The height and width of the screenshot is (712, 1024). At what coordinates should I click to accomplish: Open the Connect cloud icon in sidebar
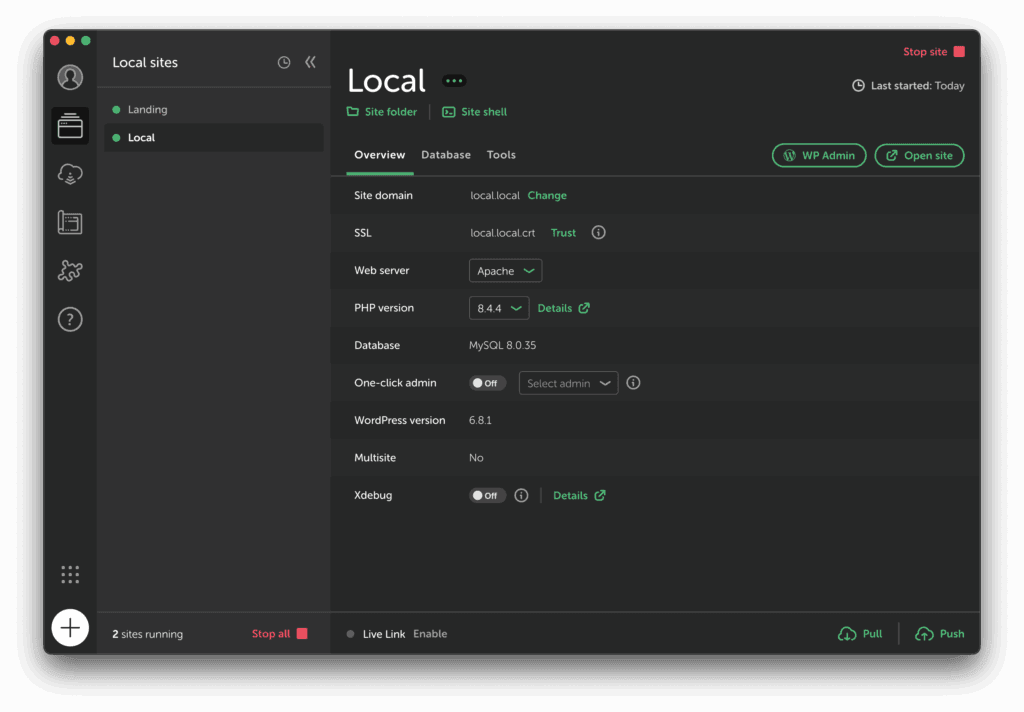click(x=70, y=174)
